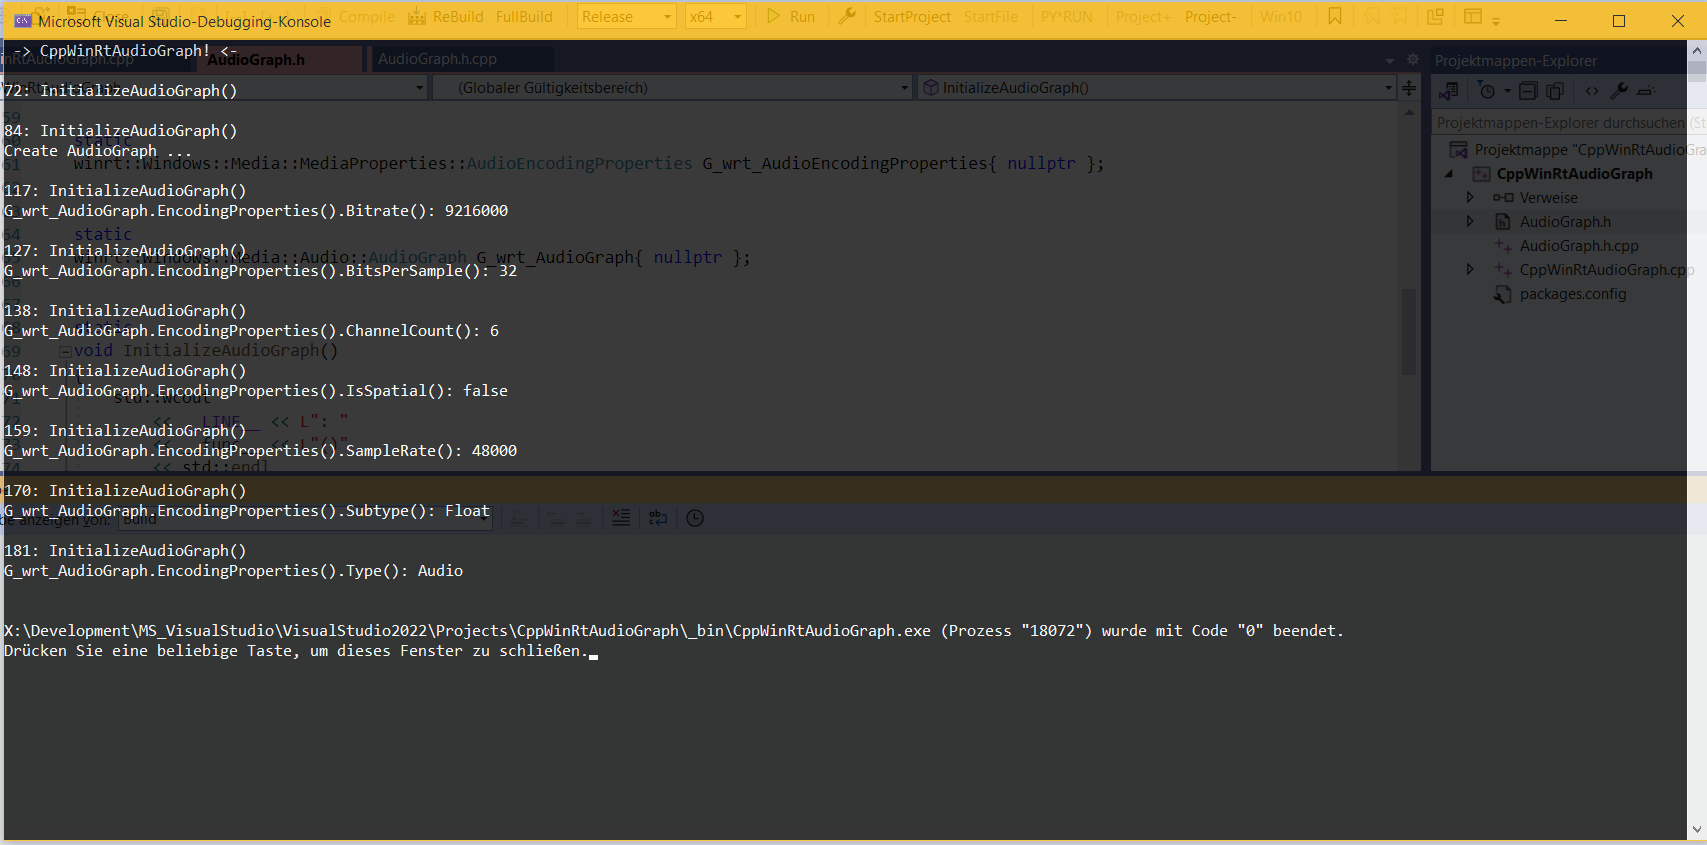Select AudioGraph.h in the Explorer tree
Viewport: 1707px width, 845px height.
1565,222
